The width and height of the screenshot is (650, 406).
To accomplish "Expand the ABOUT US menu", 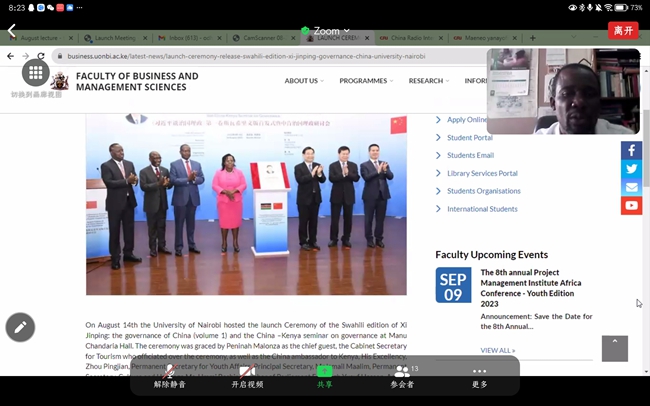I will [304, 81].
